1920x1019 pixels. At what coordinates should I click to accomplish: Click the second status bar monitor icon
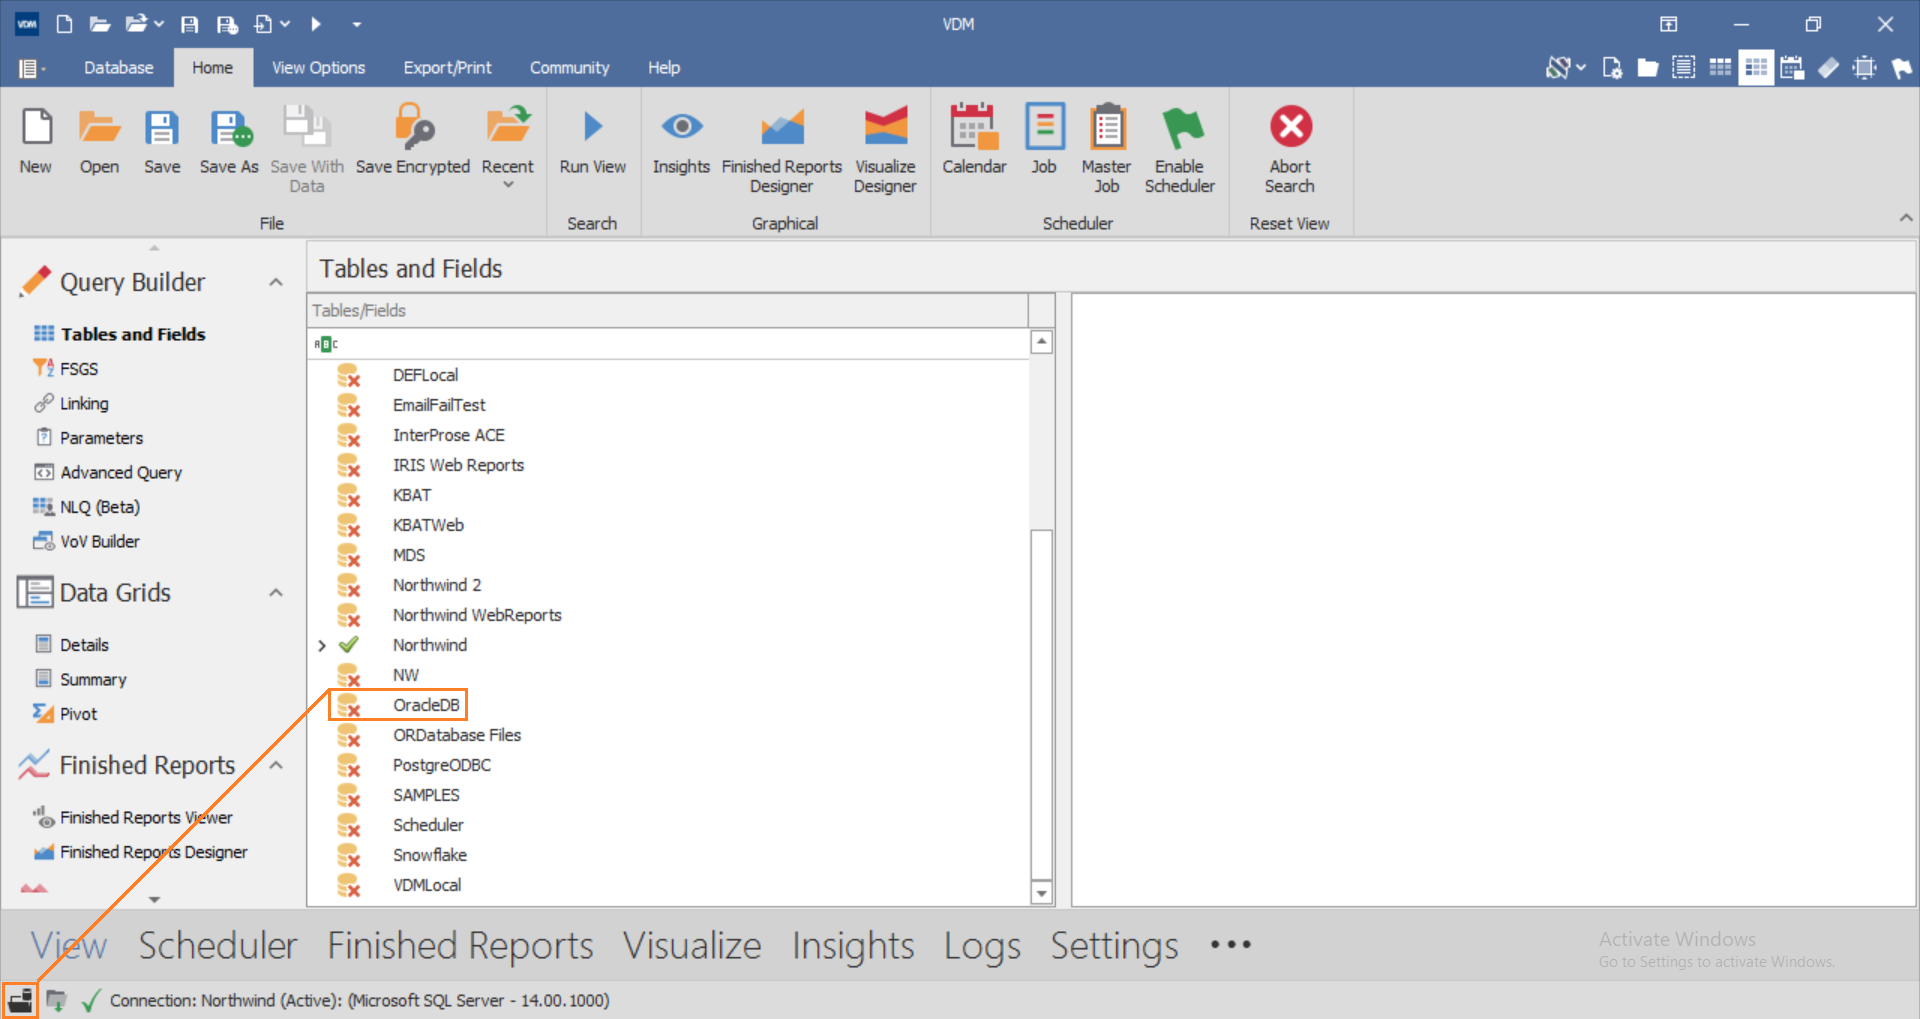coord(57,1000)
